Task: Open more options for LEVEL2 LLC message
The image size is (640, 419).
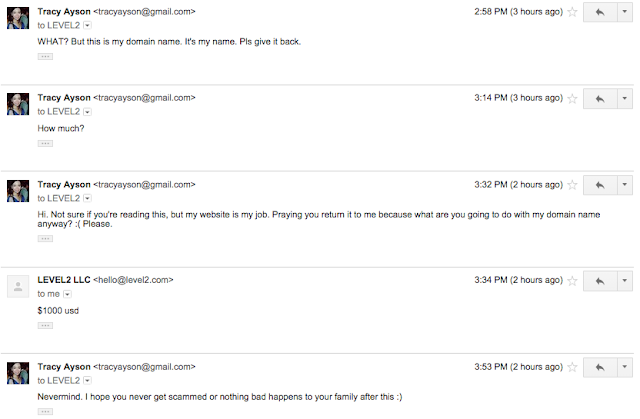Action: [x=625, y=282]
